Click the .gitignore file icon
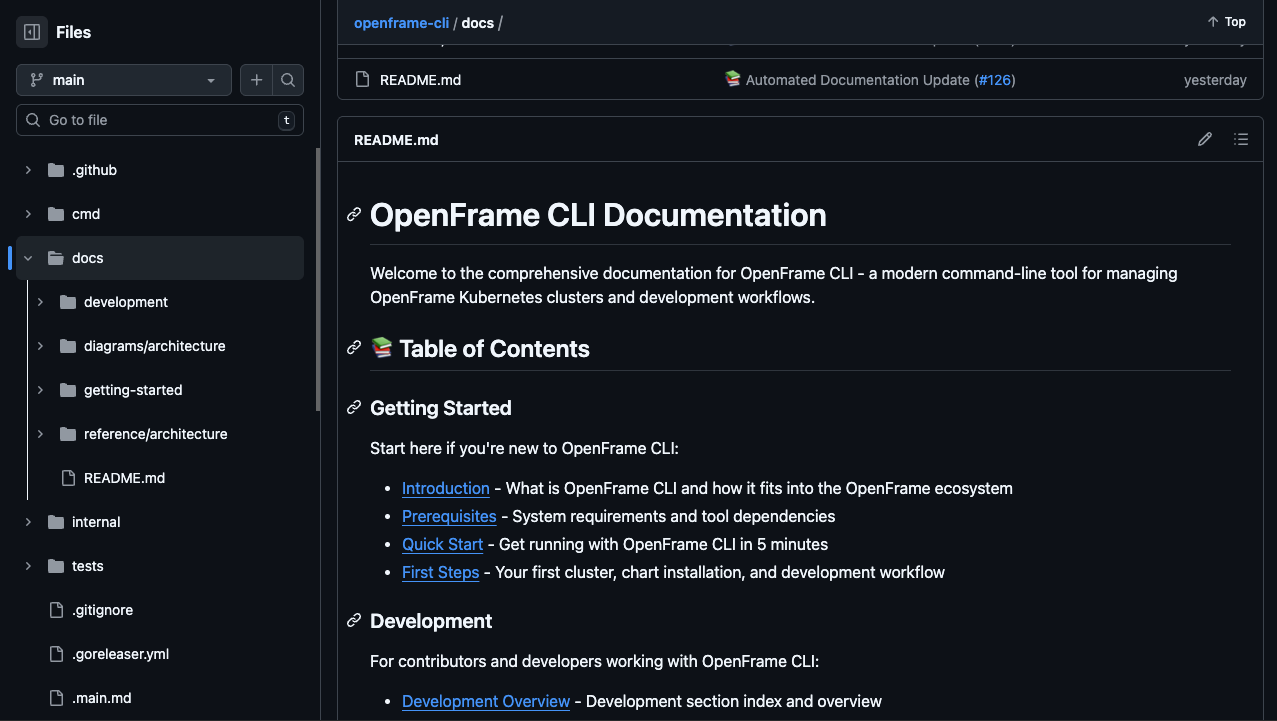 [56, 610]
